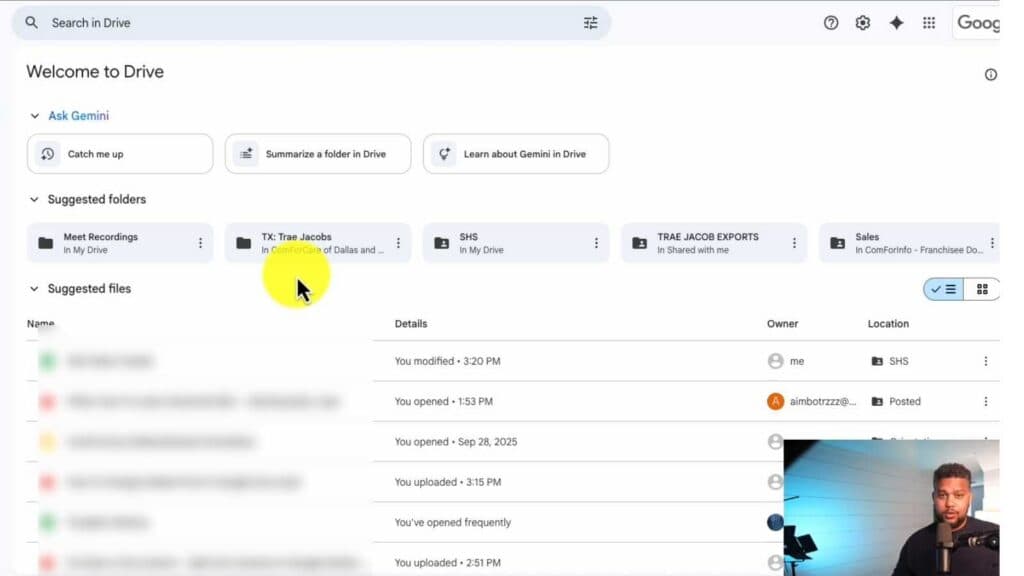Open the Ask Gemini link
This screenshot has width=1024, height=576.
(x=78, y=116)
